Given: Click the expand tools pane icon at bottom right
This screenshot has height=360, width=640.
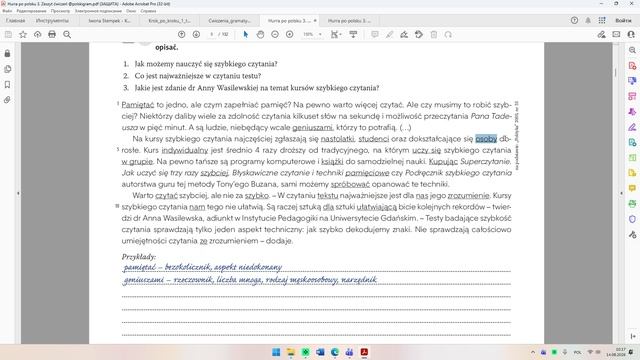Looking at the screenshot, I should pos(632,336).
